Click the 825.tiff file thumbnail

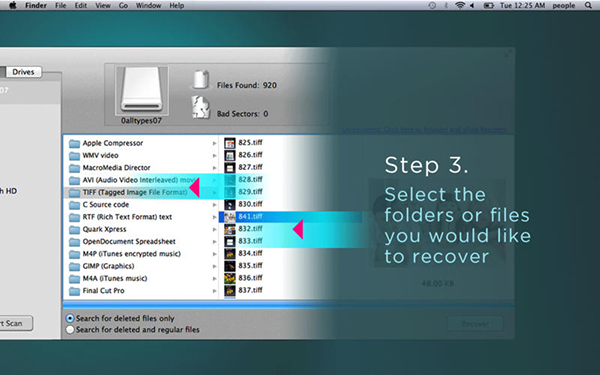point(230,143)
